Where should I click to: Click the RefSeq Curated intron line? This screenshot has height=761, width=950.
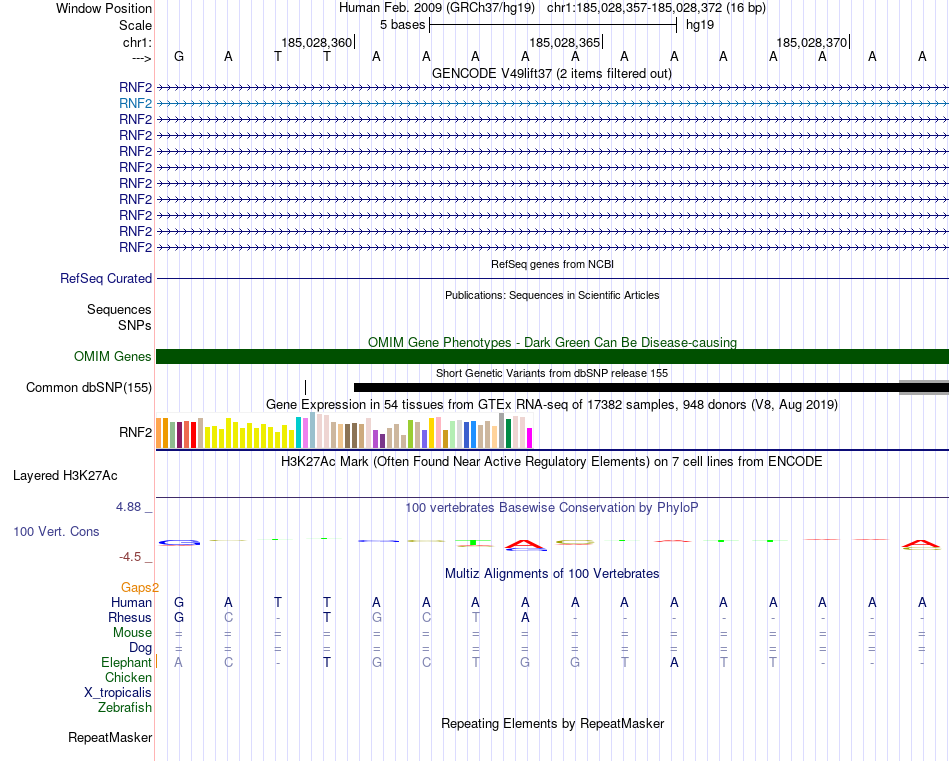pos(552,279)
